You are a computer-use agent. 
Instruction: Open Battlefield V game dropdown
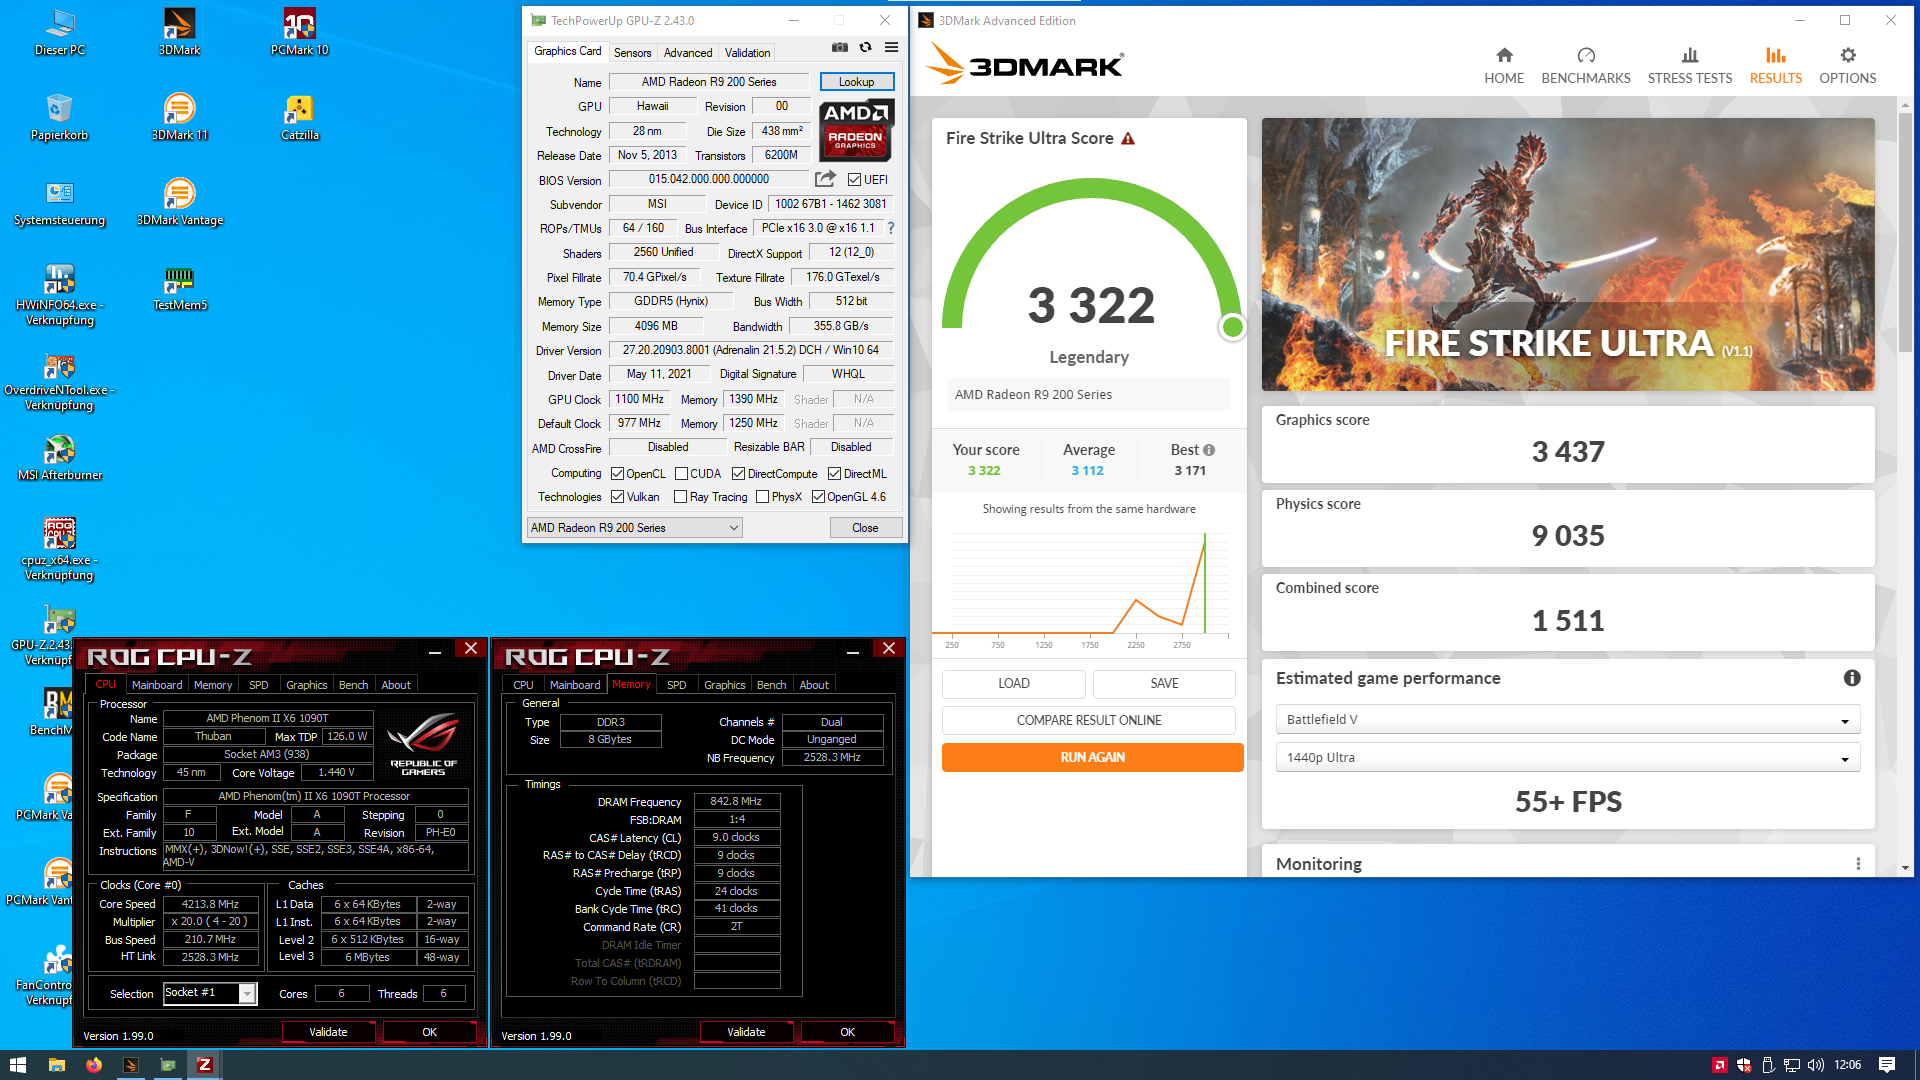click(1567, 720)
